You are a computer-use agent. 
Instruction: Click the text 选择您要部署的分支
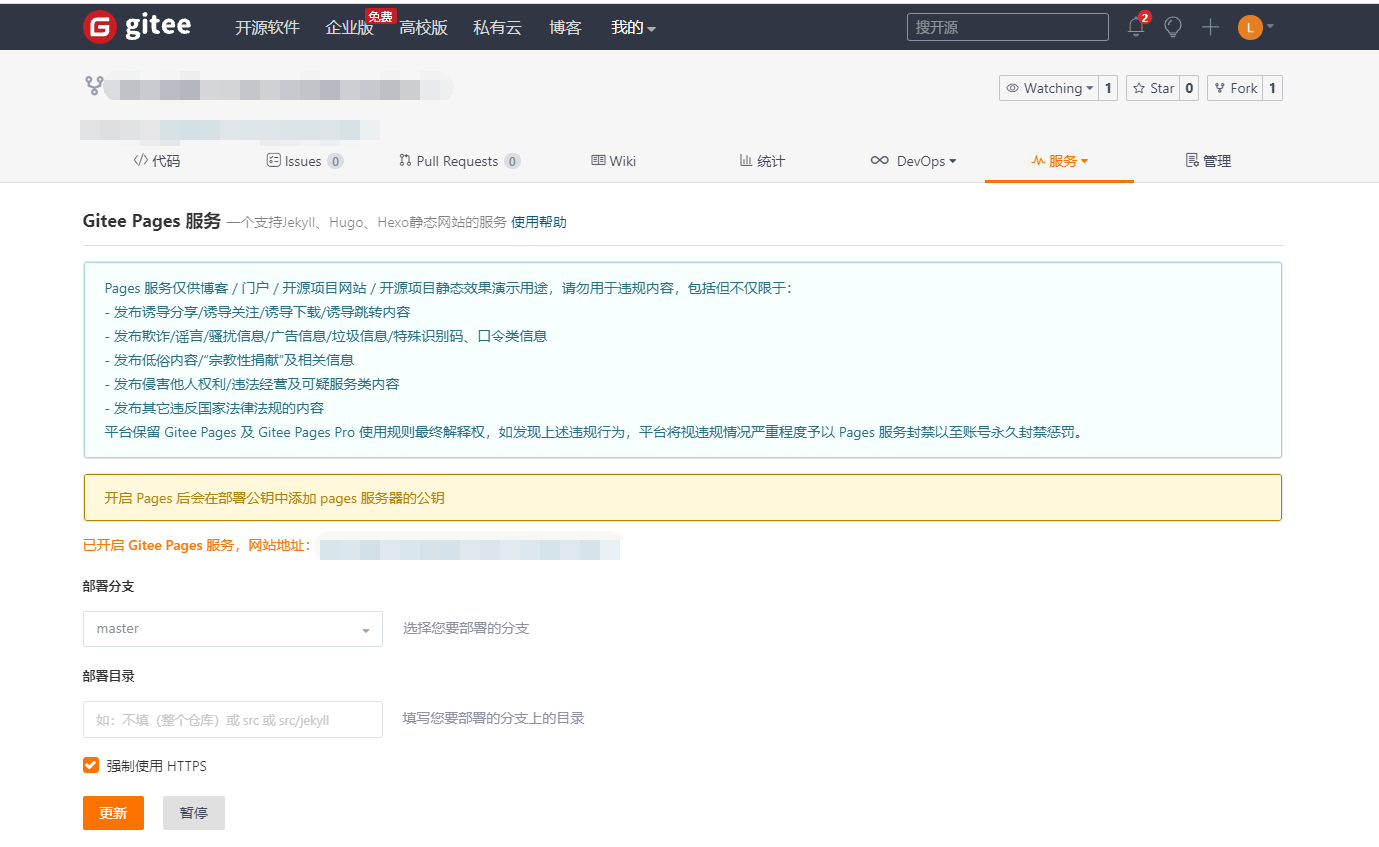click(x=466, y=629)
